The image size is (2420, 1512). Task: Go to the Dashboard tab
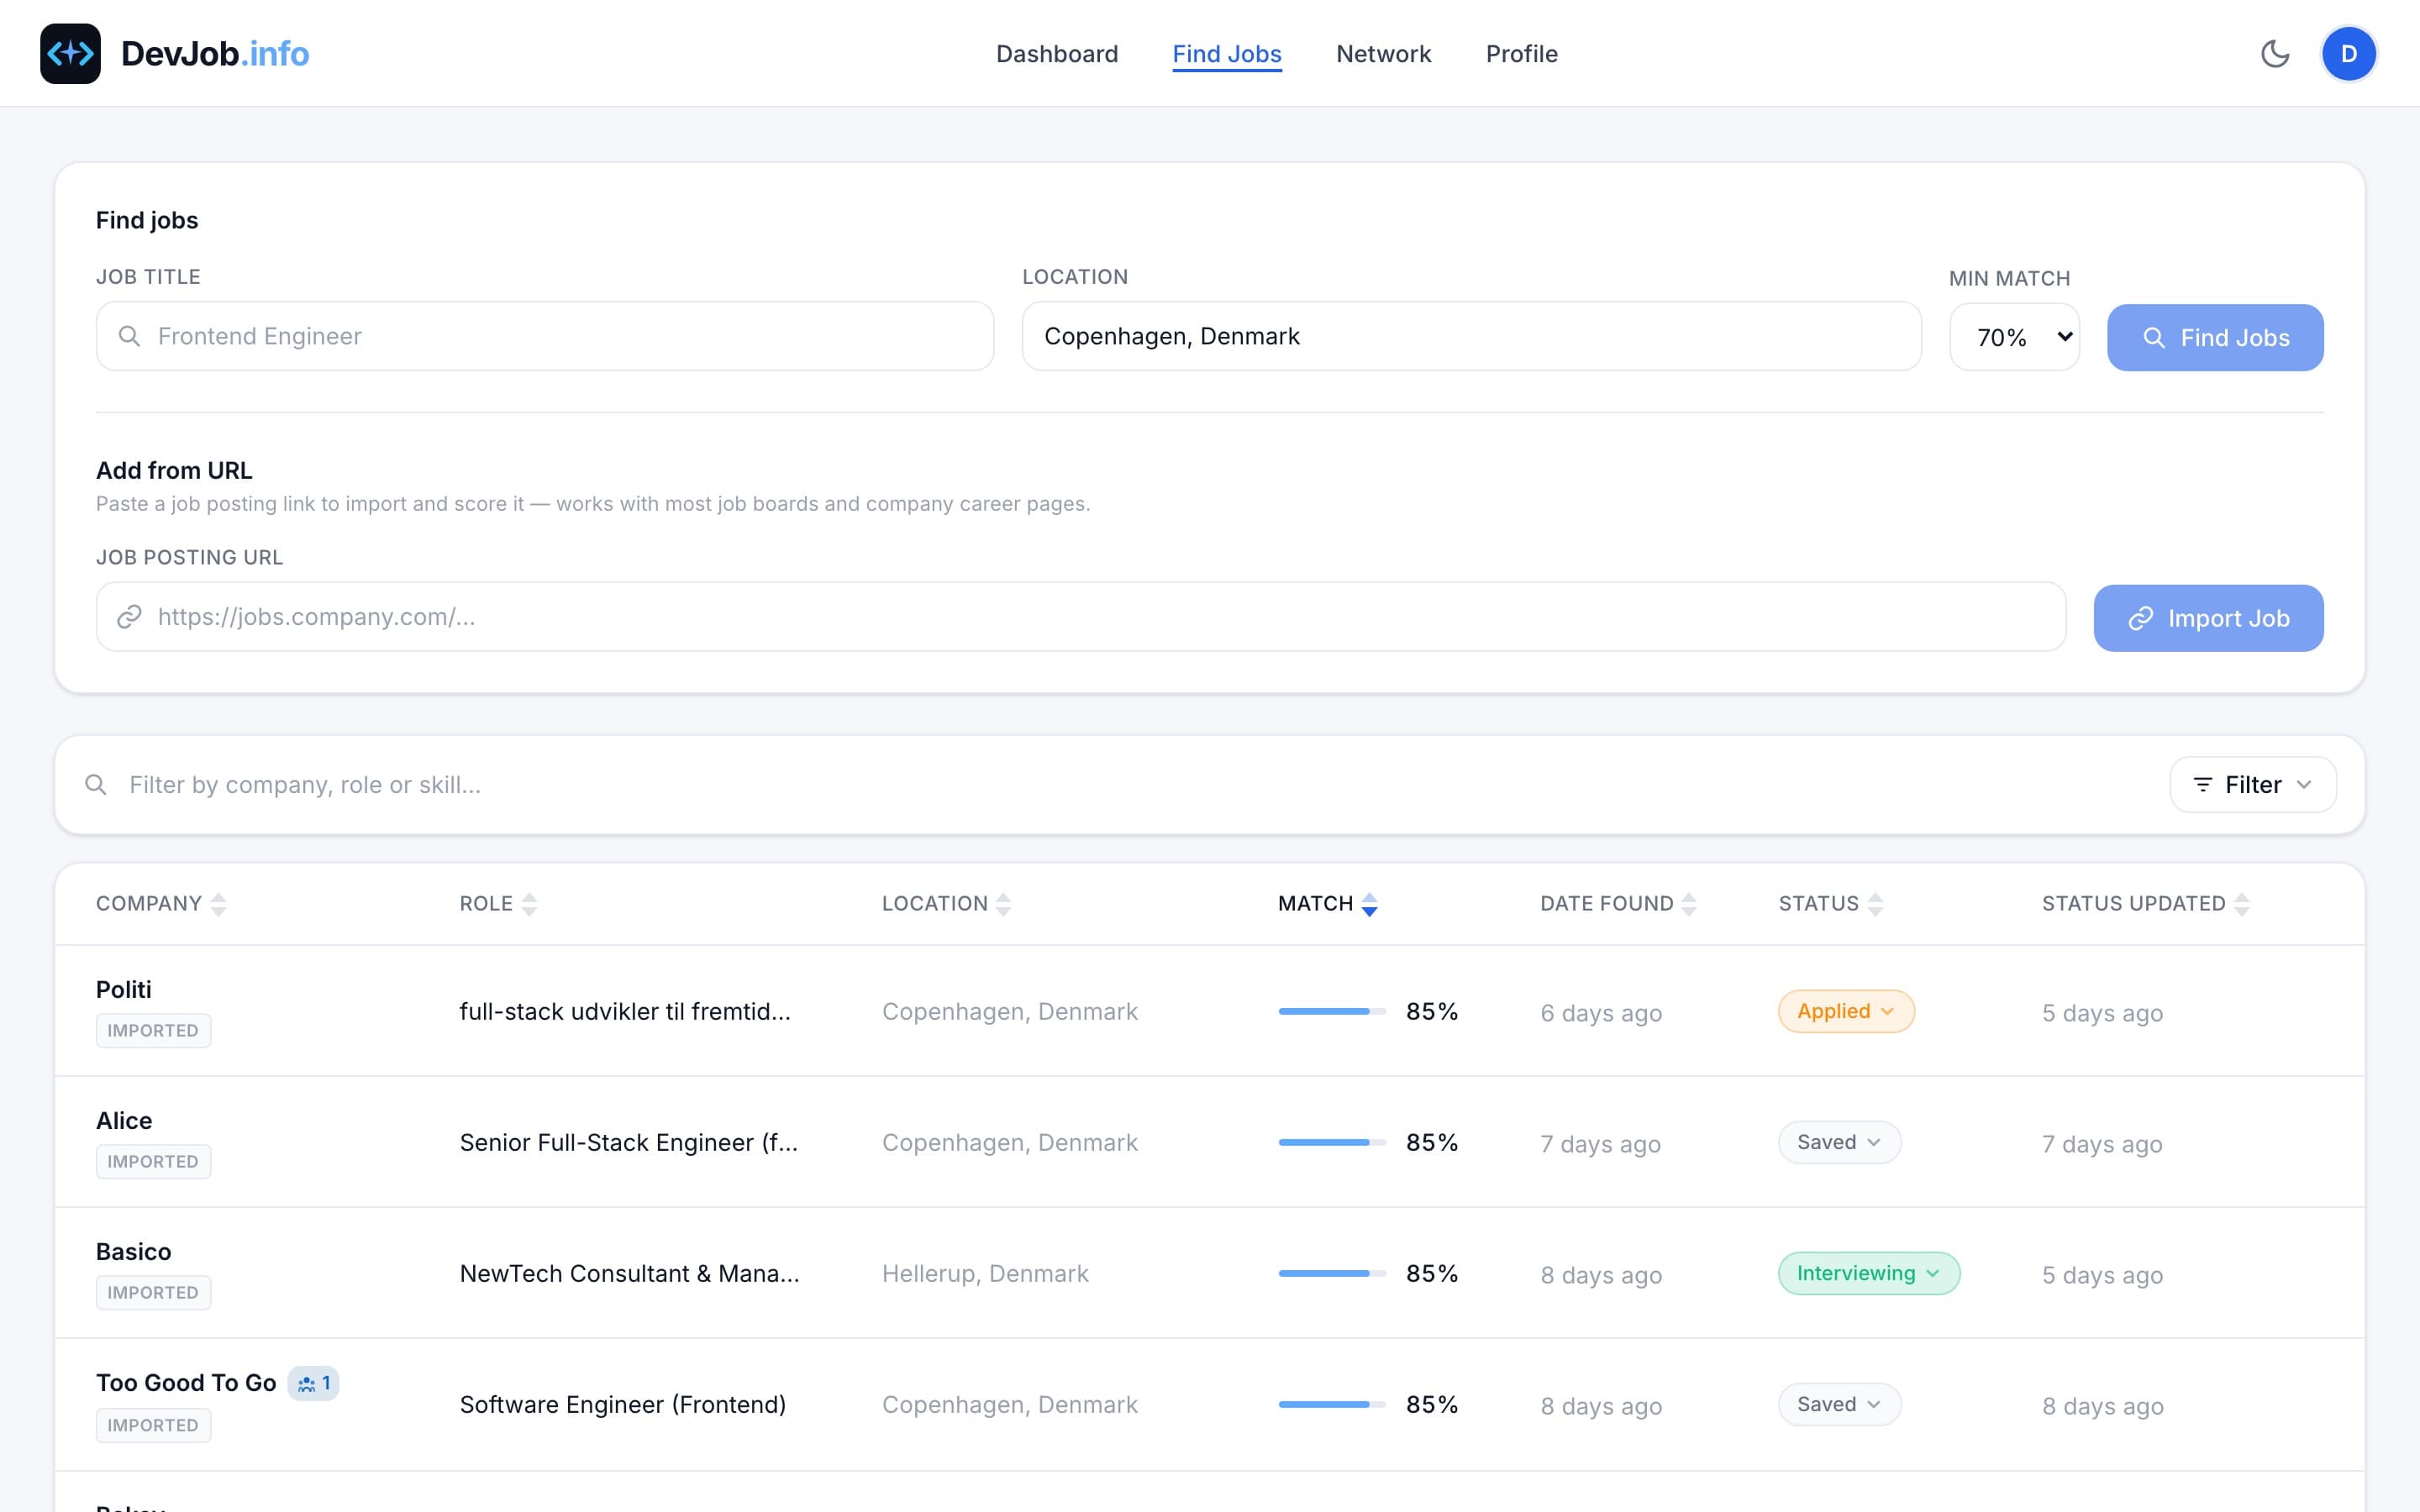click(x=1057, y=54)
